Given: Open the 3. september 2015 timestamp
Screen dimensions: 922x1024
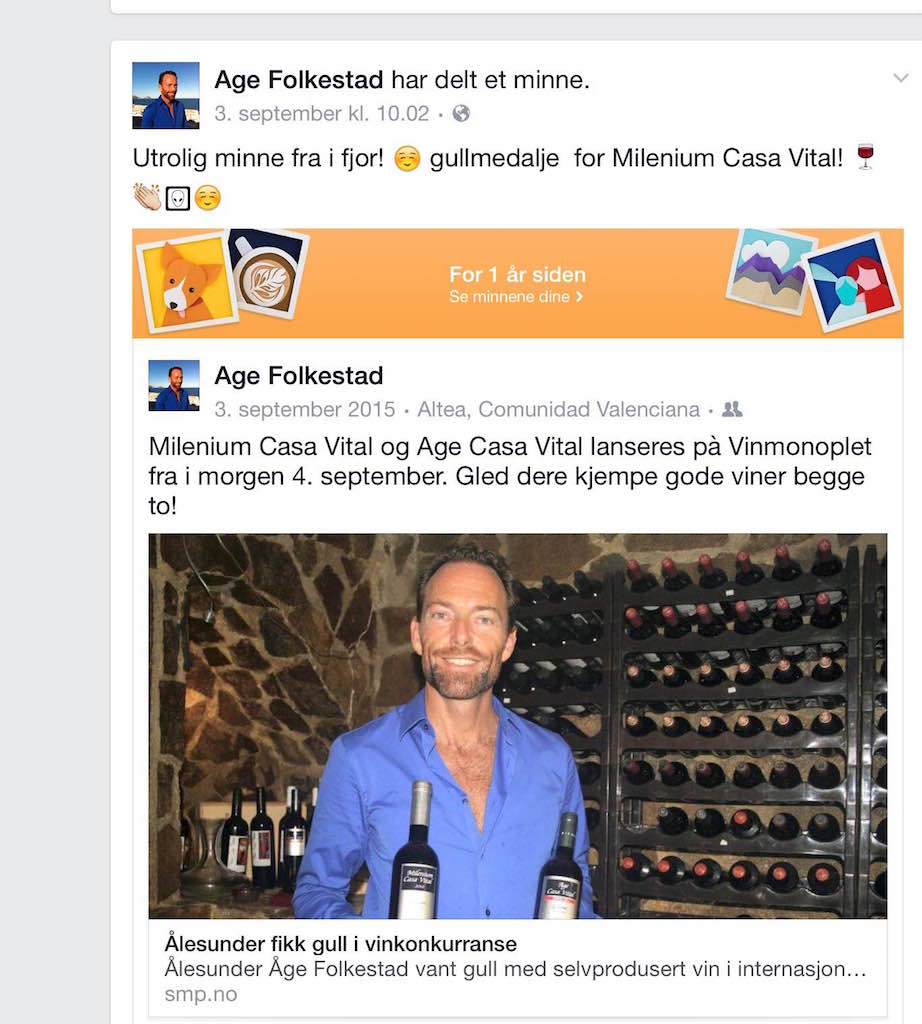Looking at the screenshot, I should 304,409.
